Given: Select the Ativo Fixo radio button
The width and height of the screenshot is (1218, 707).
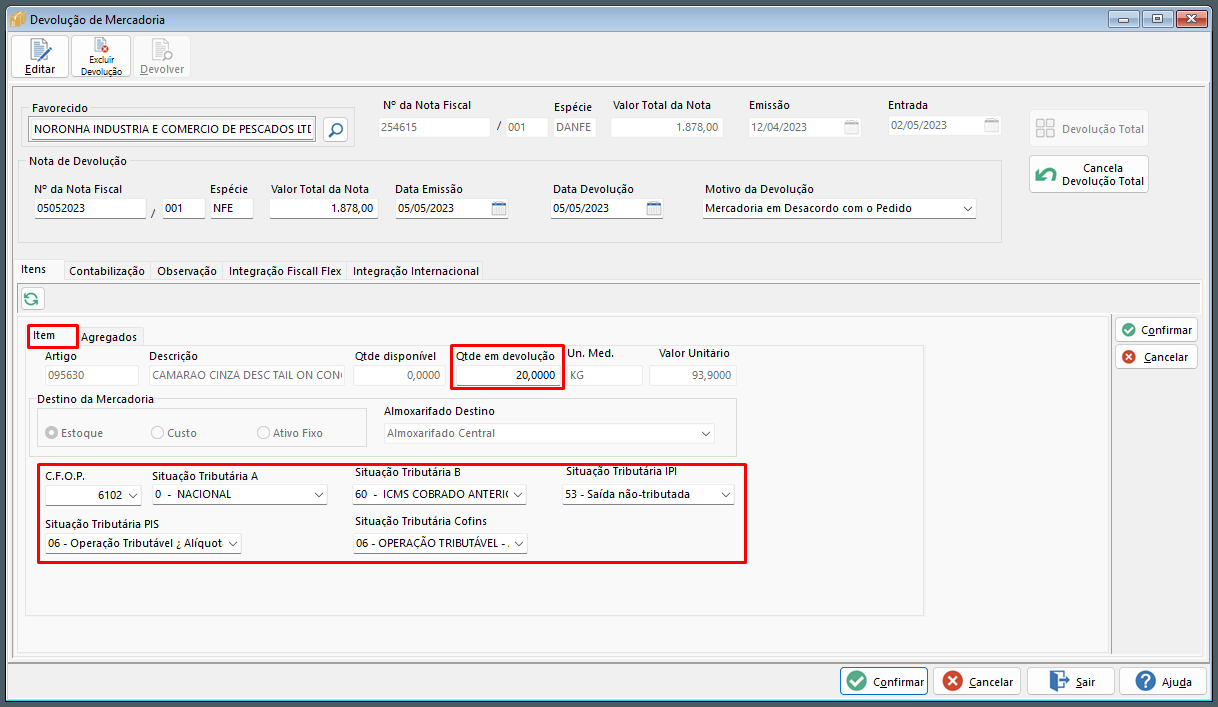Looking at the screenshot, I should (264, 433).
